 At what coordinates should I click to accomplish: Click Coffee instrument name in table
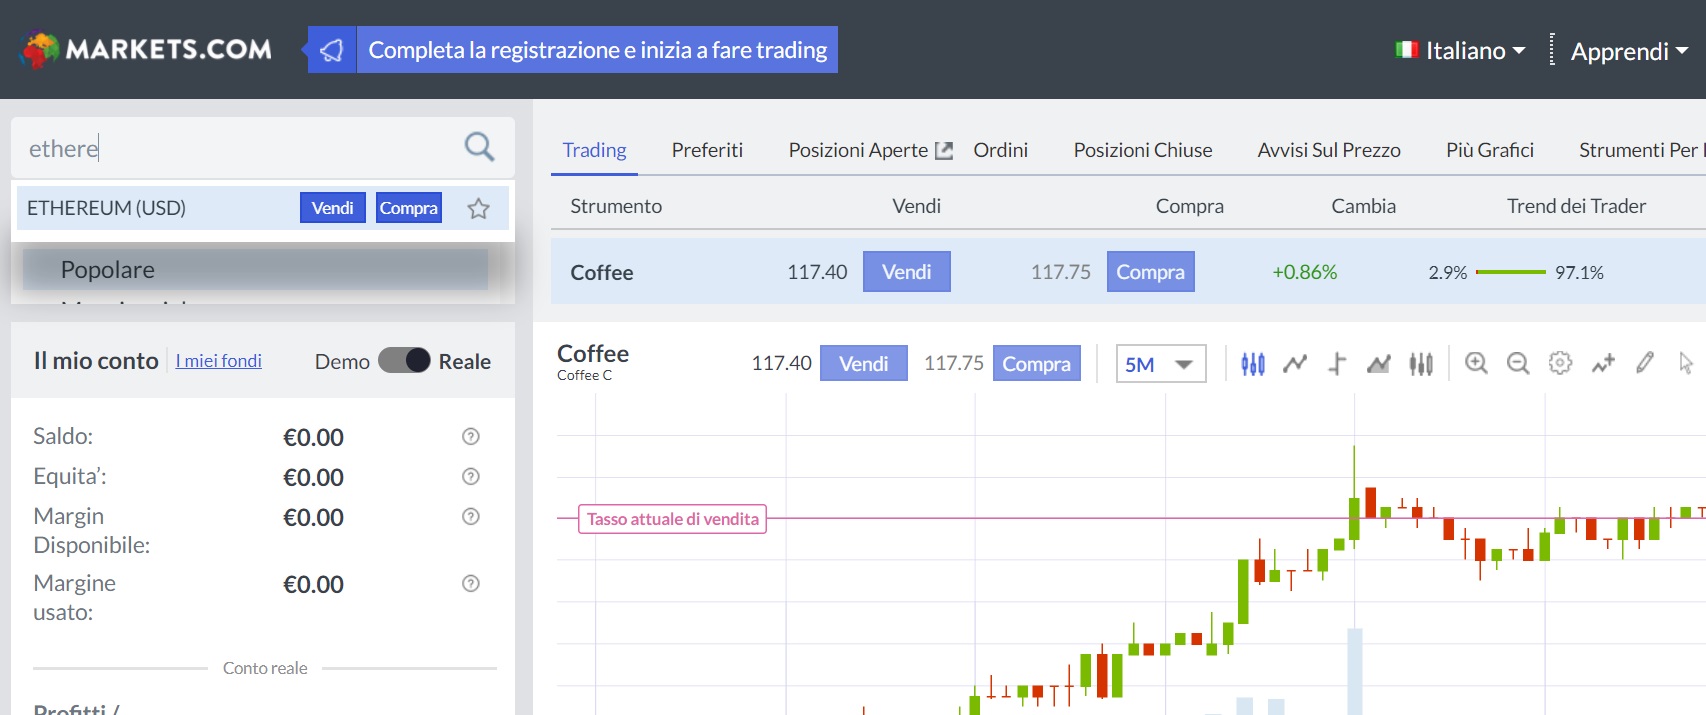(x=602, y=272)
